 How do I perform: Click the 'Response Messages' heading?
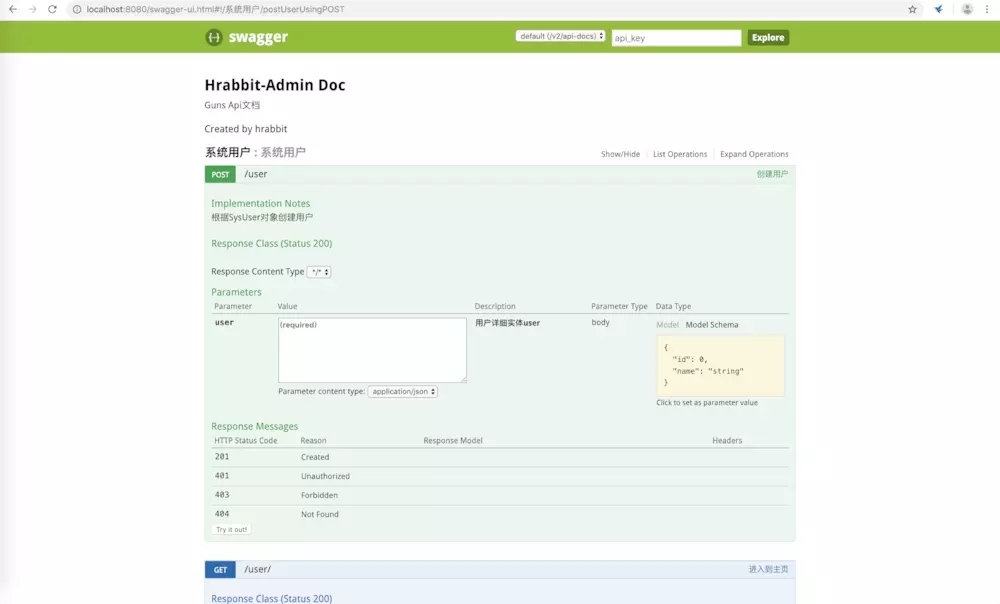coord(254,426)
